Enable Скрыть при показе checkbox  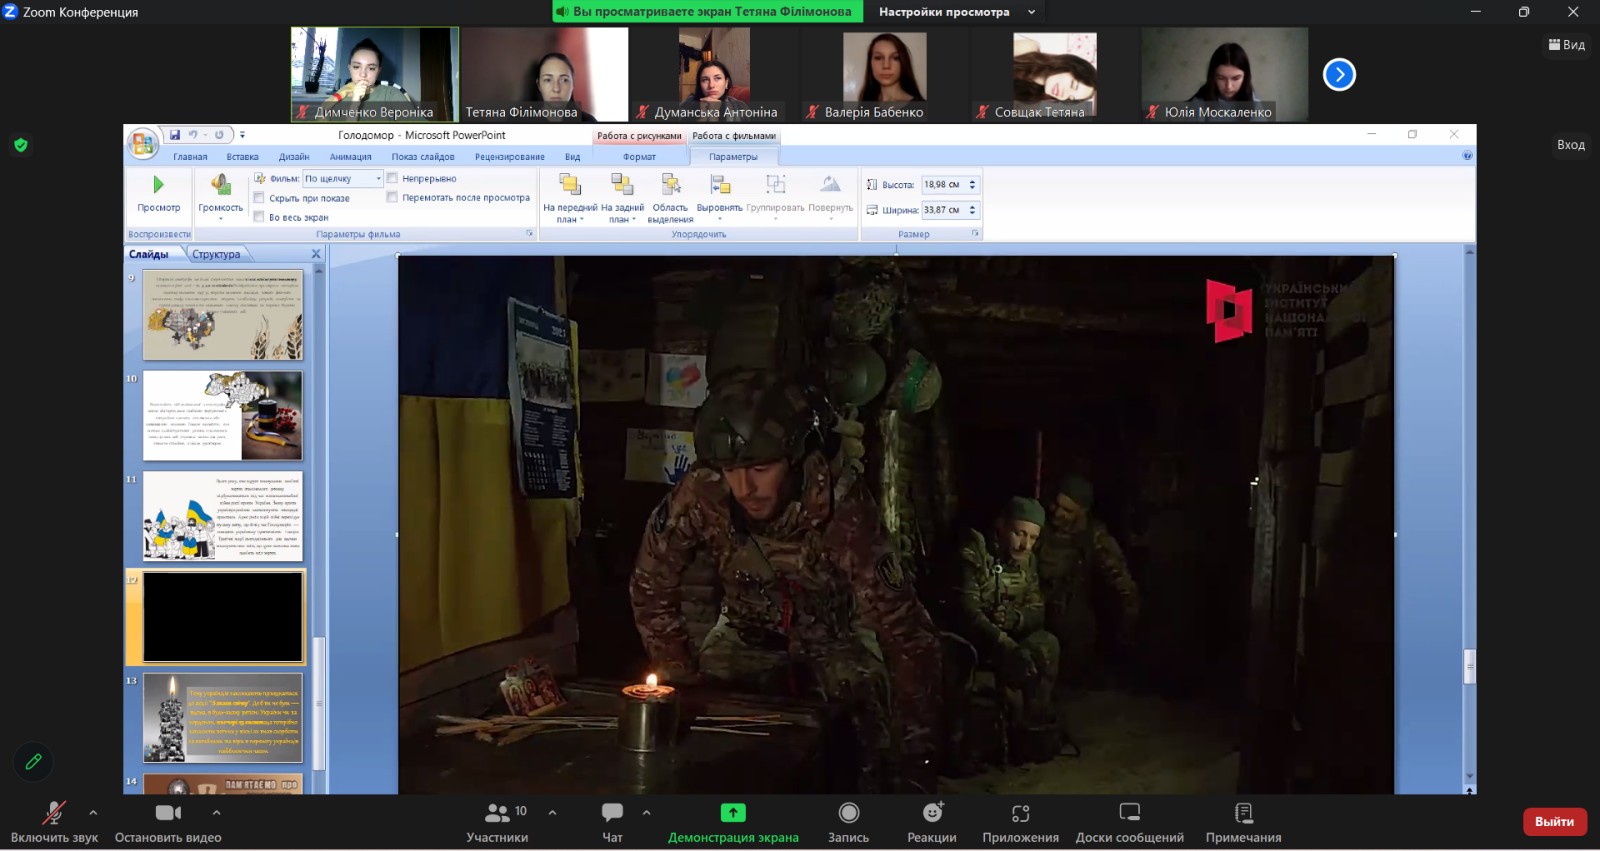(x=260, y=198)
